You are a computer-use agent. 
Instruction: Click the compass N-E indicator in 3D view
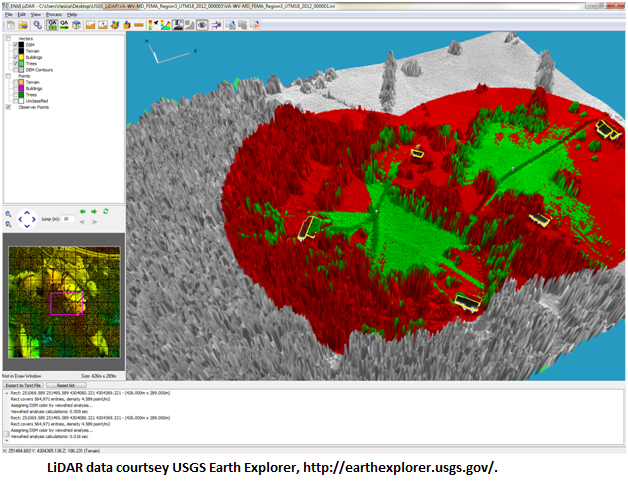(x=171, y=52)
